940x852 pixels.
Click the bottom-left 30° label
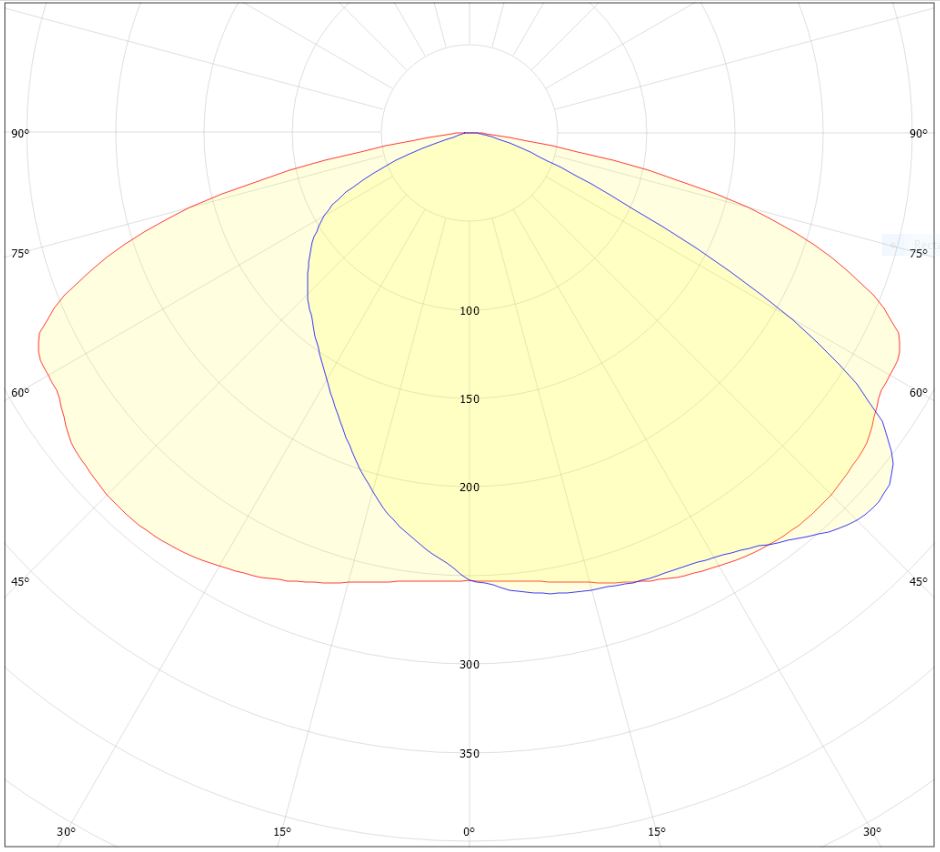pos(66,832)
